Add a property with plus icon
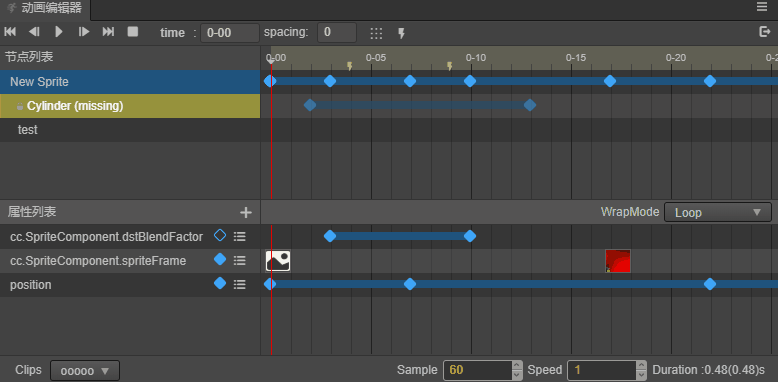The image size is (778, 382). [246, 213]
